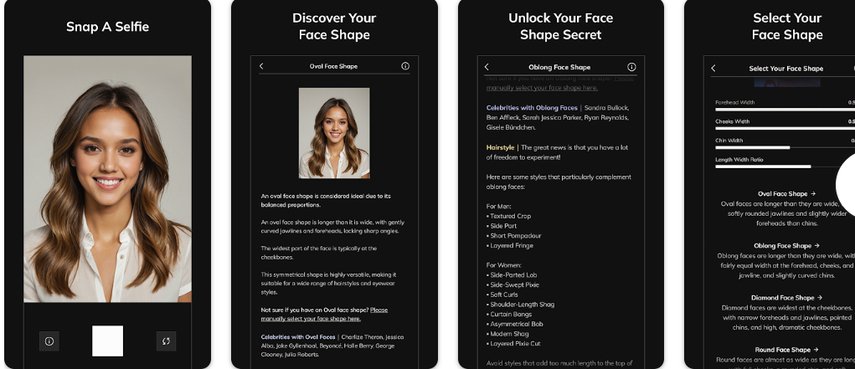Viewport: 855px width, 369px height.
Task: Adjust the Chin Width slider
Action: 785,148
